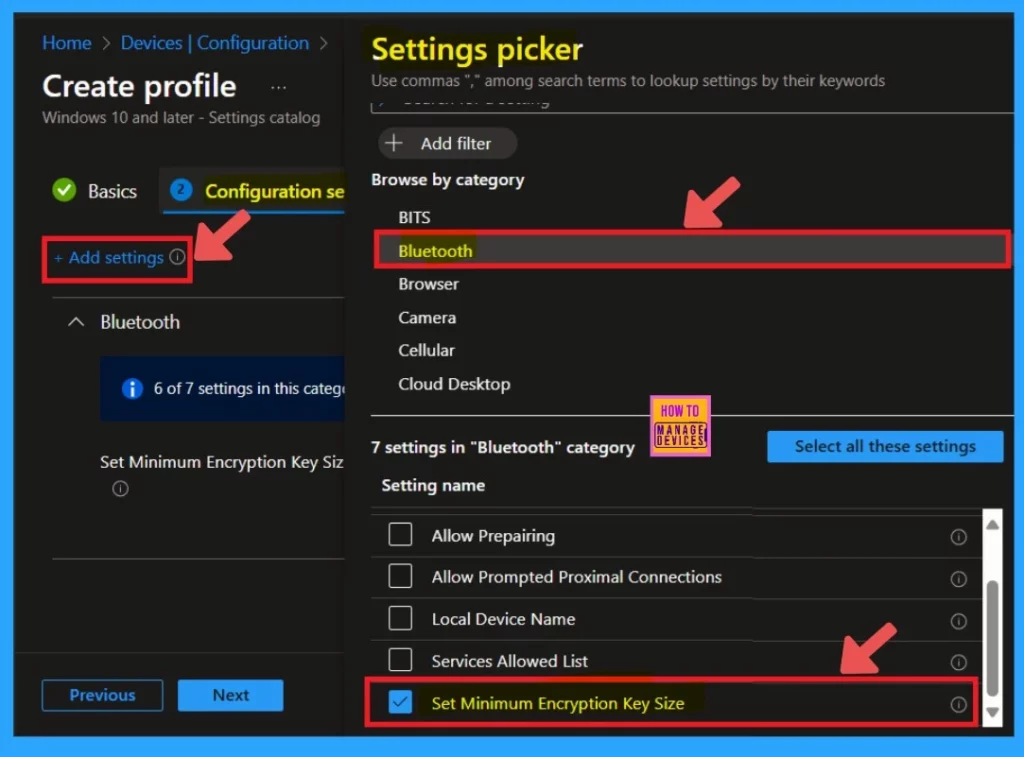Viewport: 1024px width, 757px height.
Task: Collapse the Bluetooth section chevron
Action: point(76,322)
